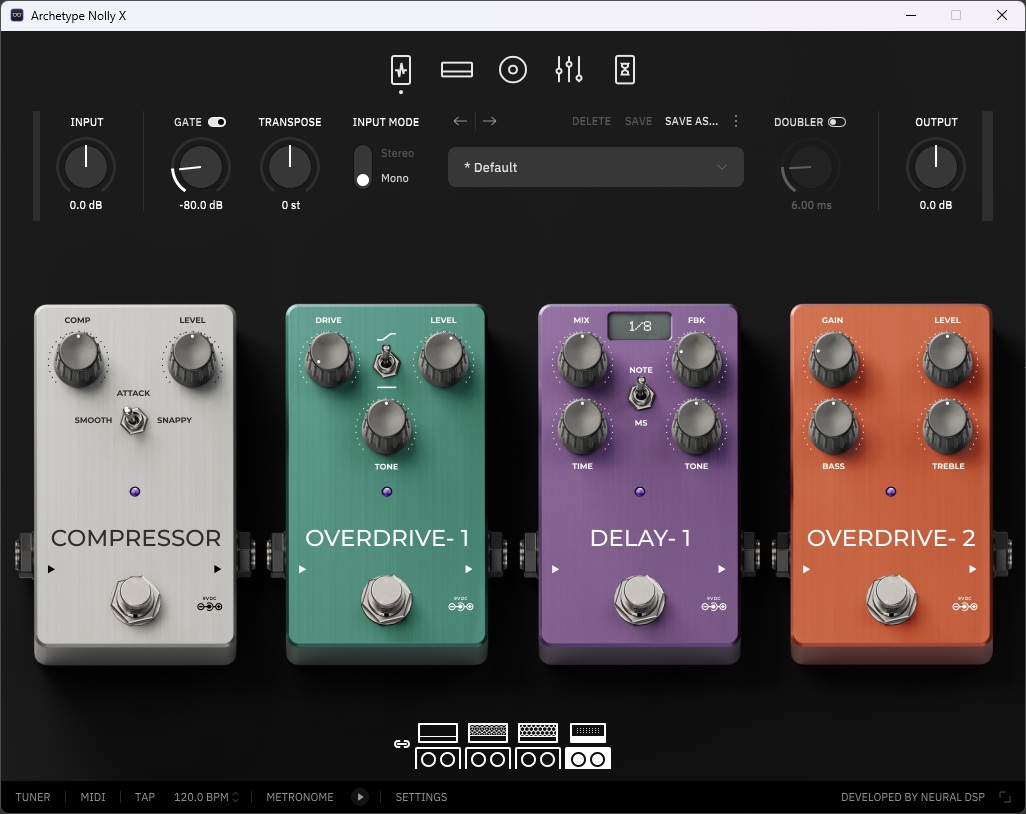Click the Tap tempo button

pos(145,797)
